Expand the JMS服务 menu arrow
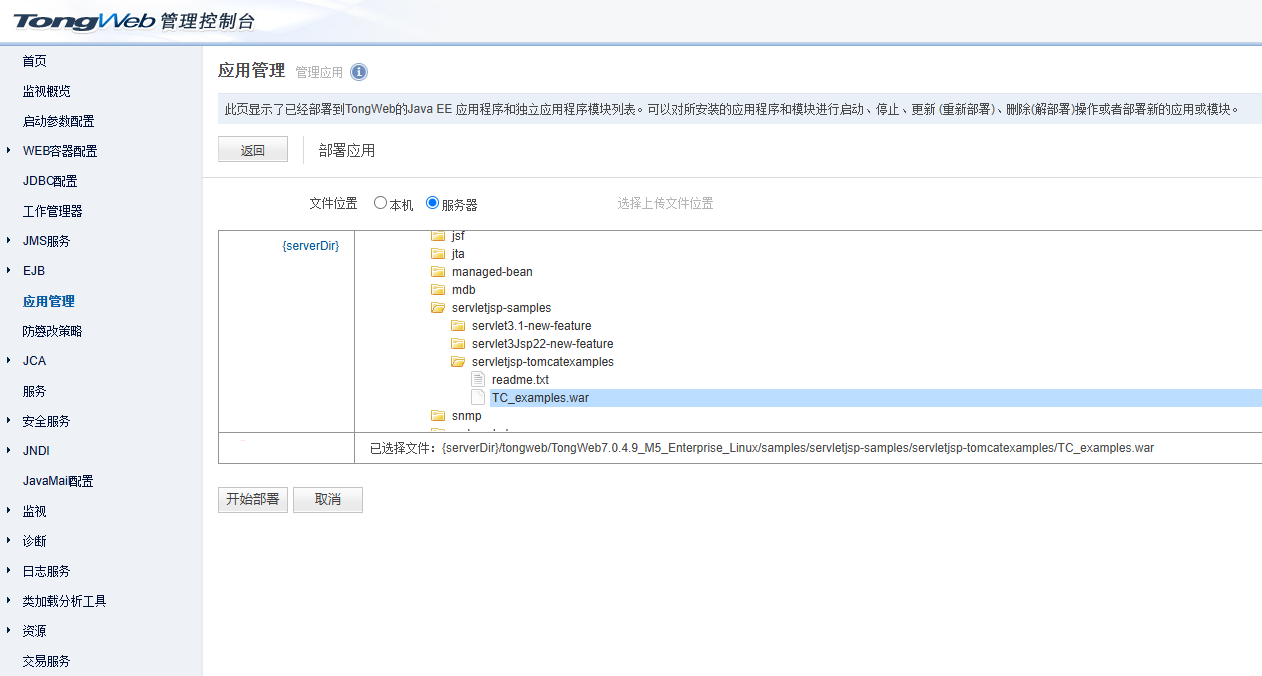 click(x=9, y=241)
